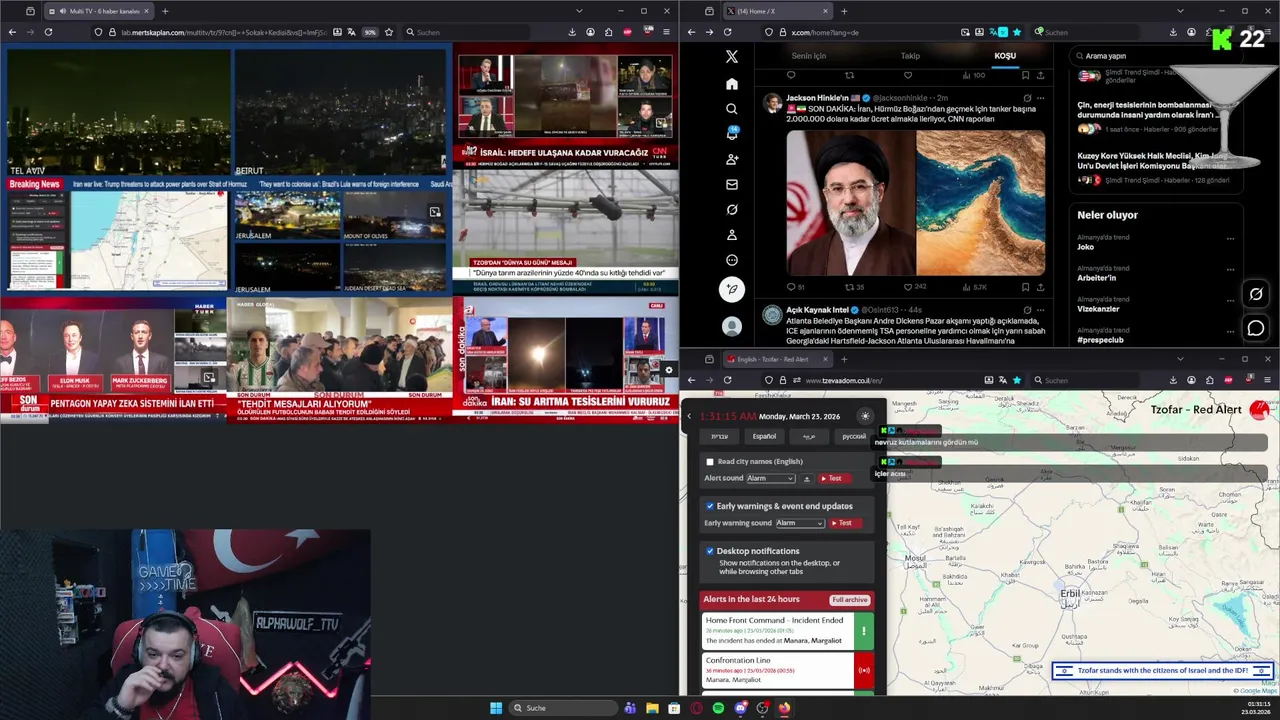Open the Alert sound dropdown
The image size is (1280, 720).
click(x=771, y=478)
